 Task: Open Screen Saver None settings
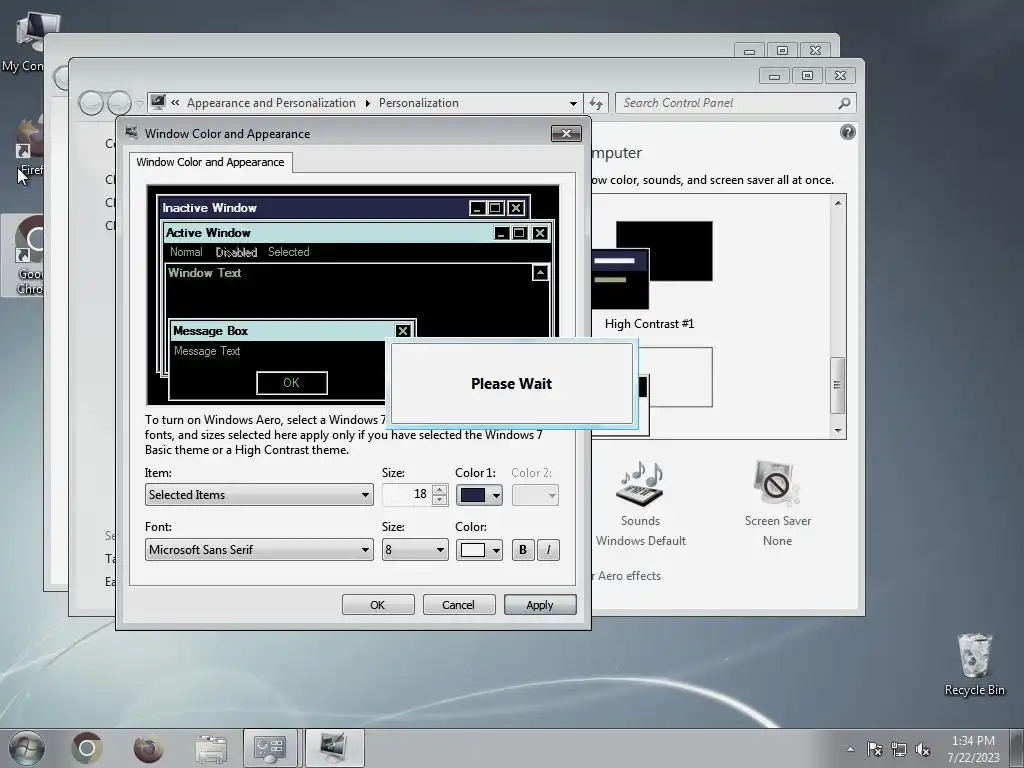point(777,503)
